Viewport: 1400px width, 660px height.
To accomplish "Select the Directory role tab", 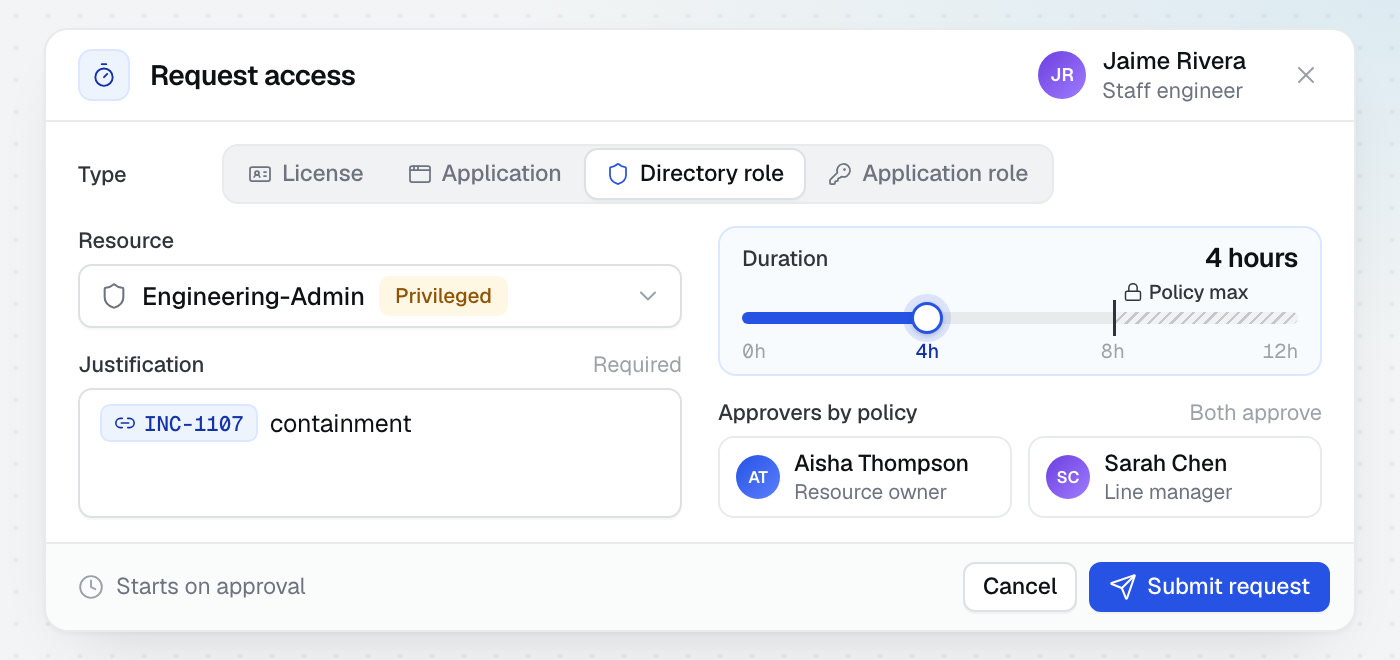I will (695, 174).
